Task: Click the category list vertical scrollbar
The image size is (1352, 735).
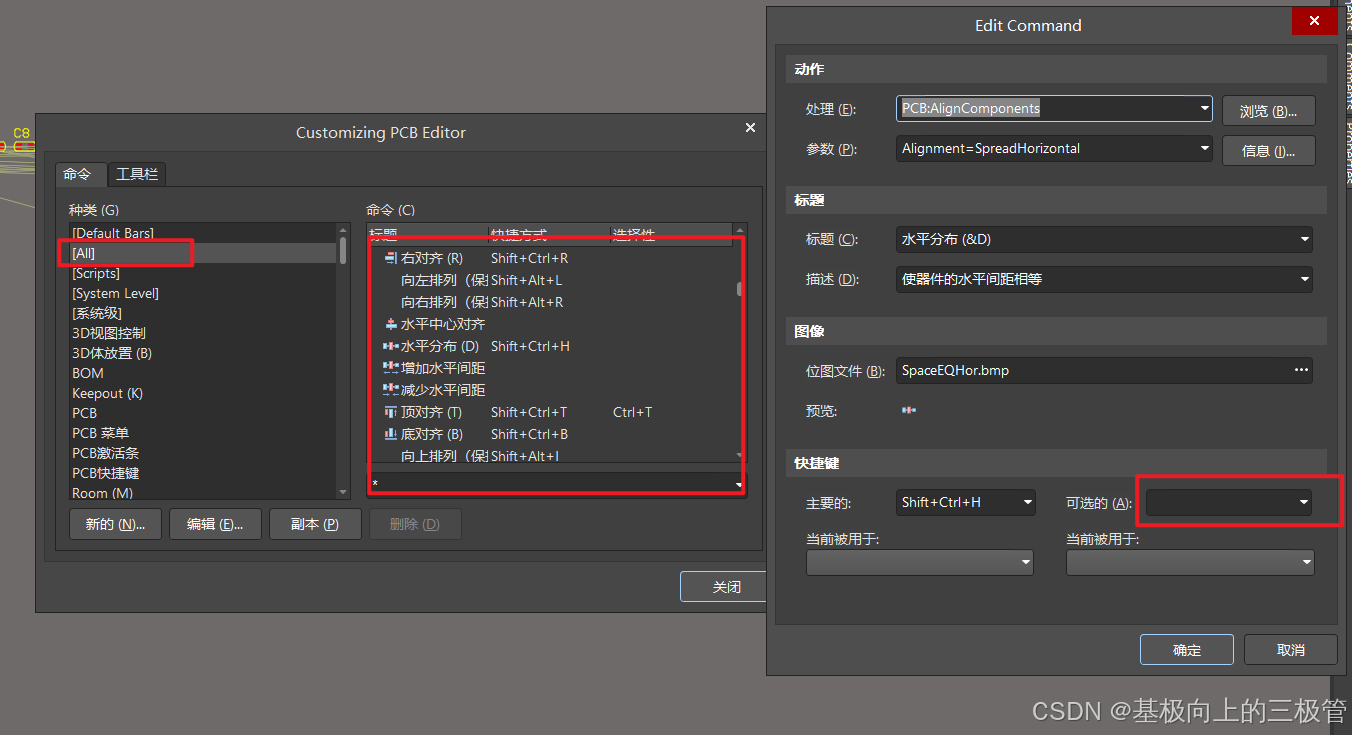Action: pos(344,360)
